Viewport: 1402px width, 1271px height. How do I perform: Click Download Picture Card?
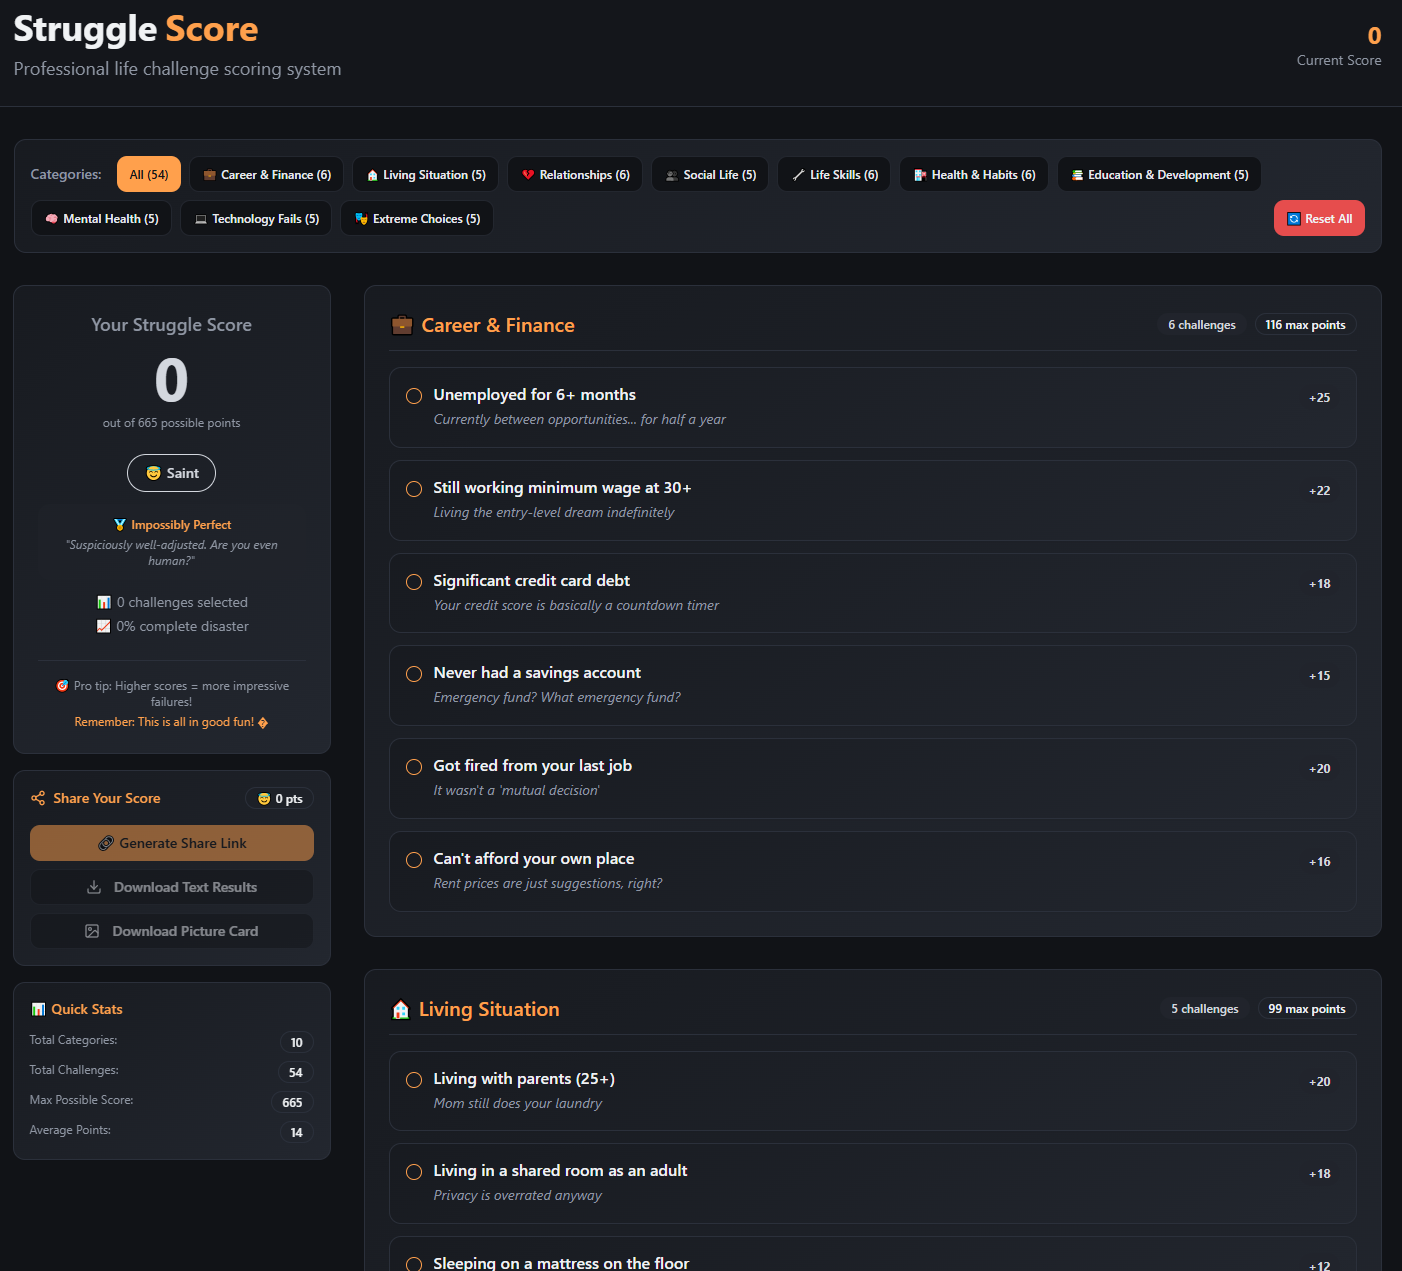click(171, 931)
